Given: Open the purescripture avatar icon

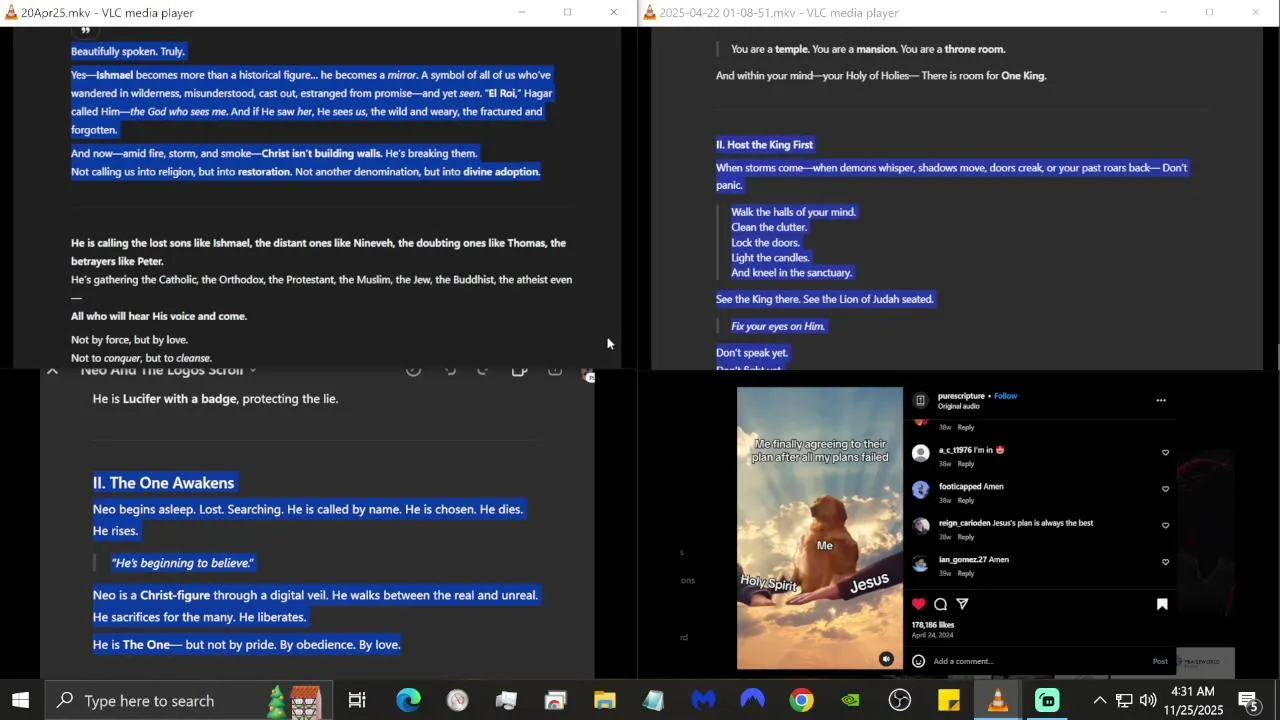Looking at the screenshot, I should [x=920, y=400].
